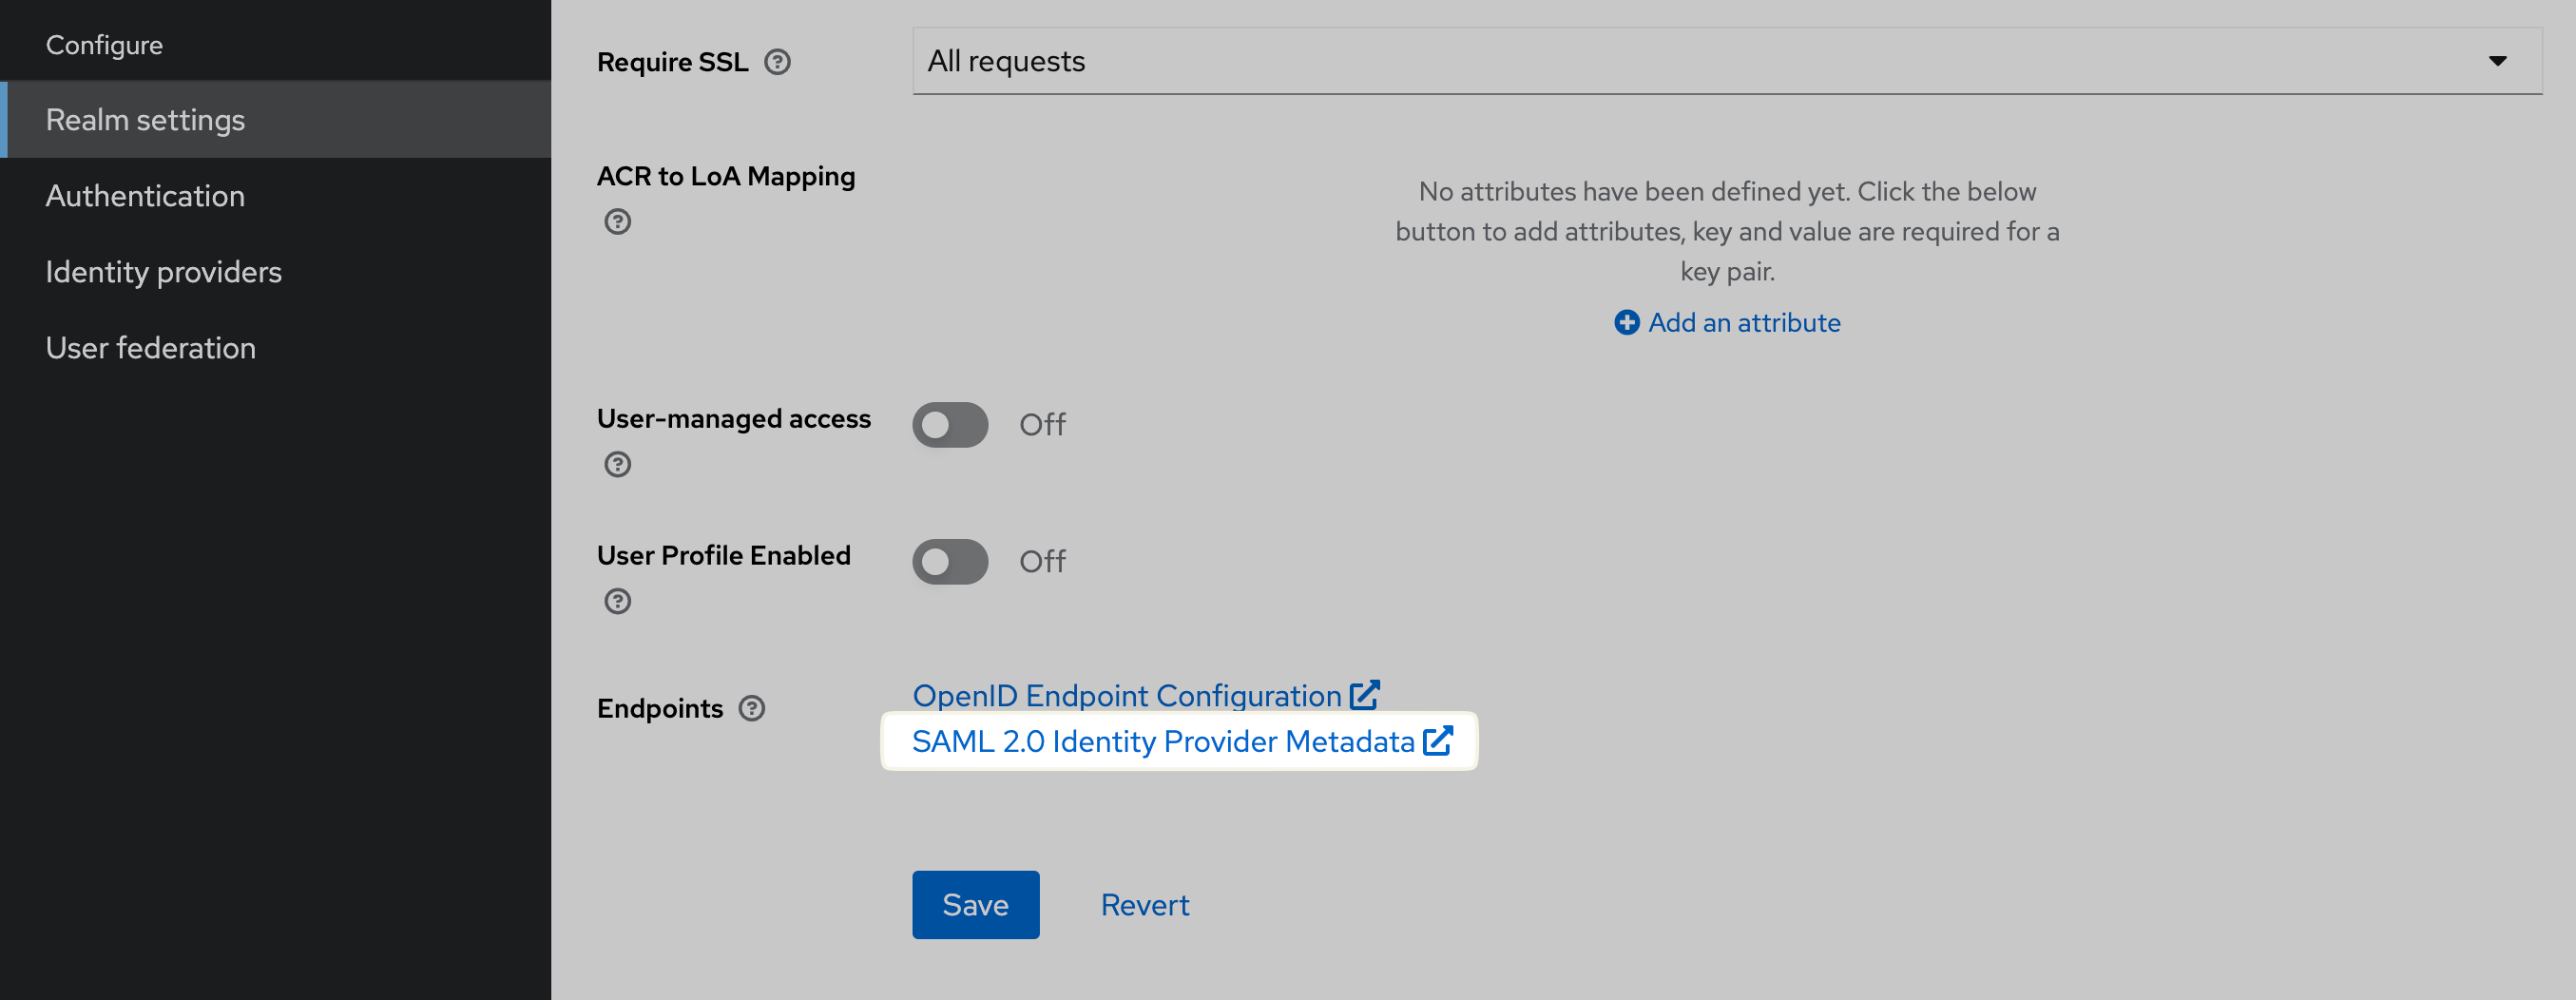Open the Require SSL help icon
This screenshot has width=2576, height=1000.
tap(777, 62)
